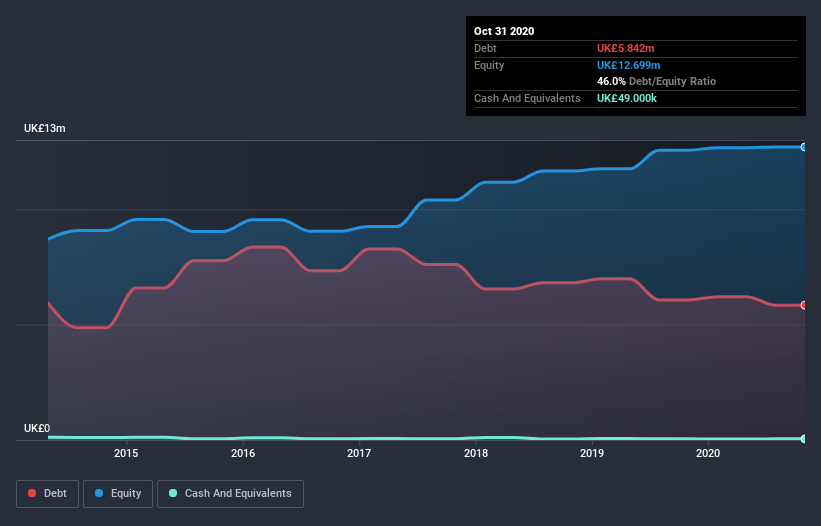Click the red Debt legend dot
Viewport: 821px width, 526px height.
[x=32, y=493]
